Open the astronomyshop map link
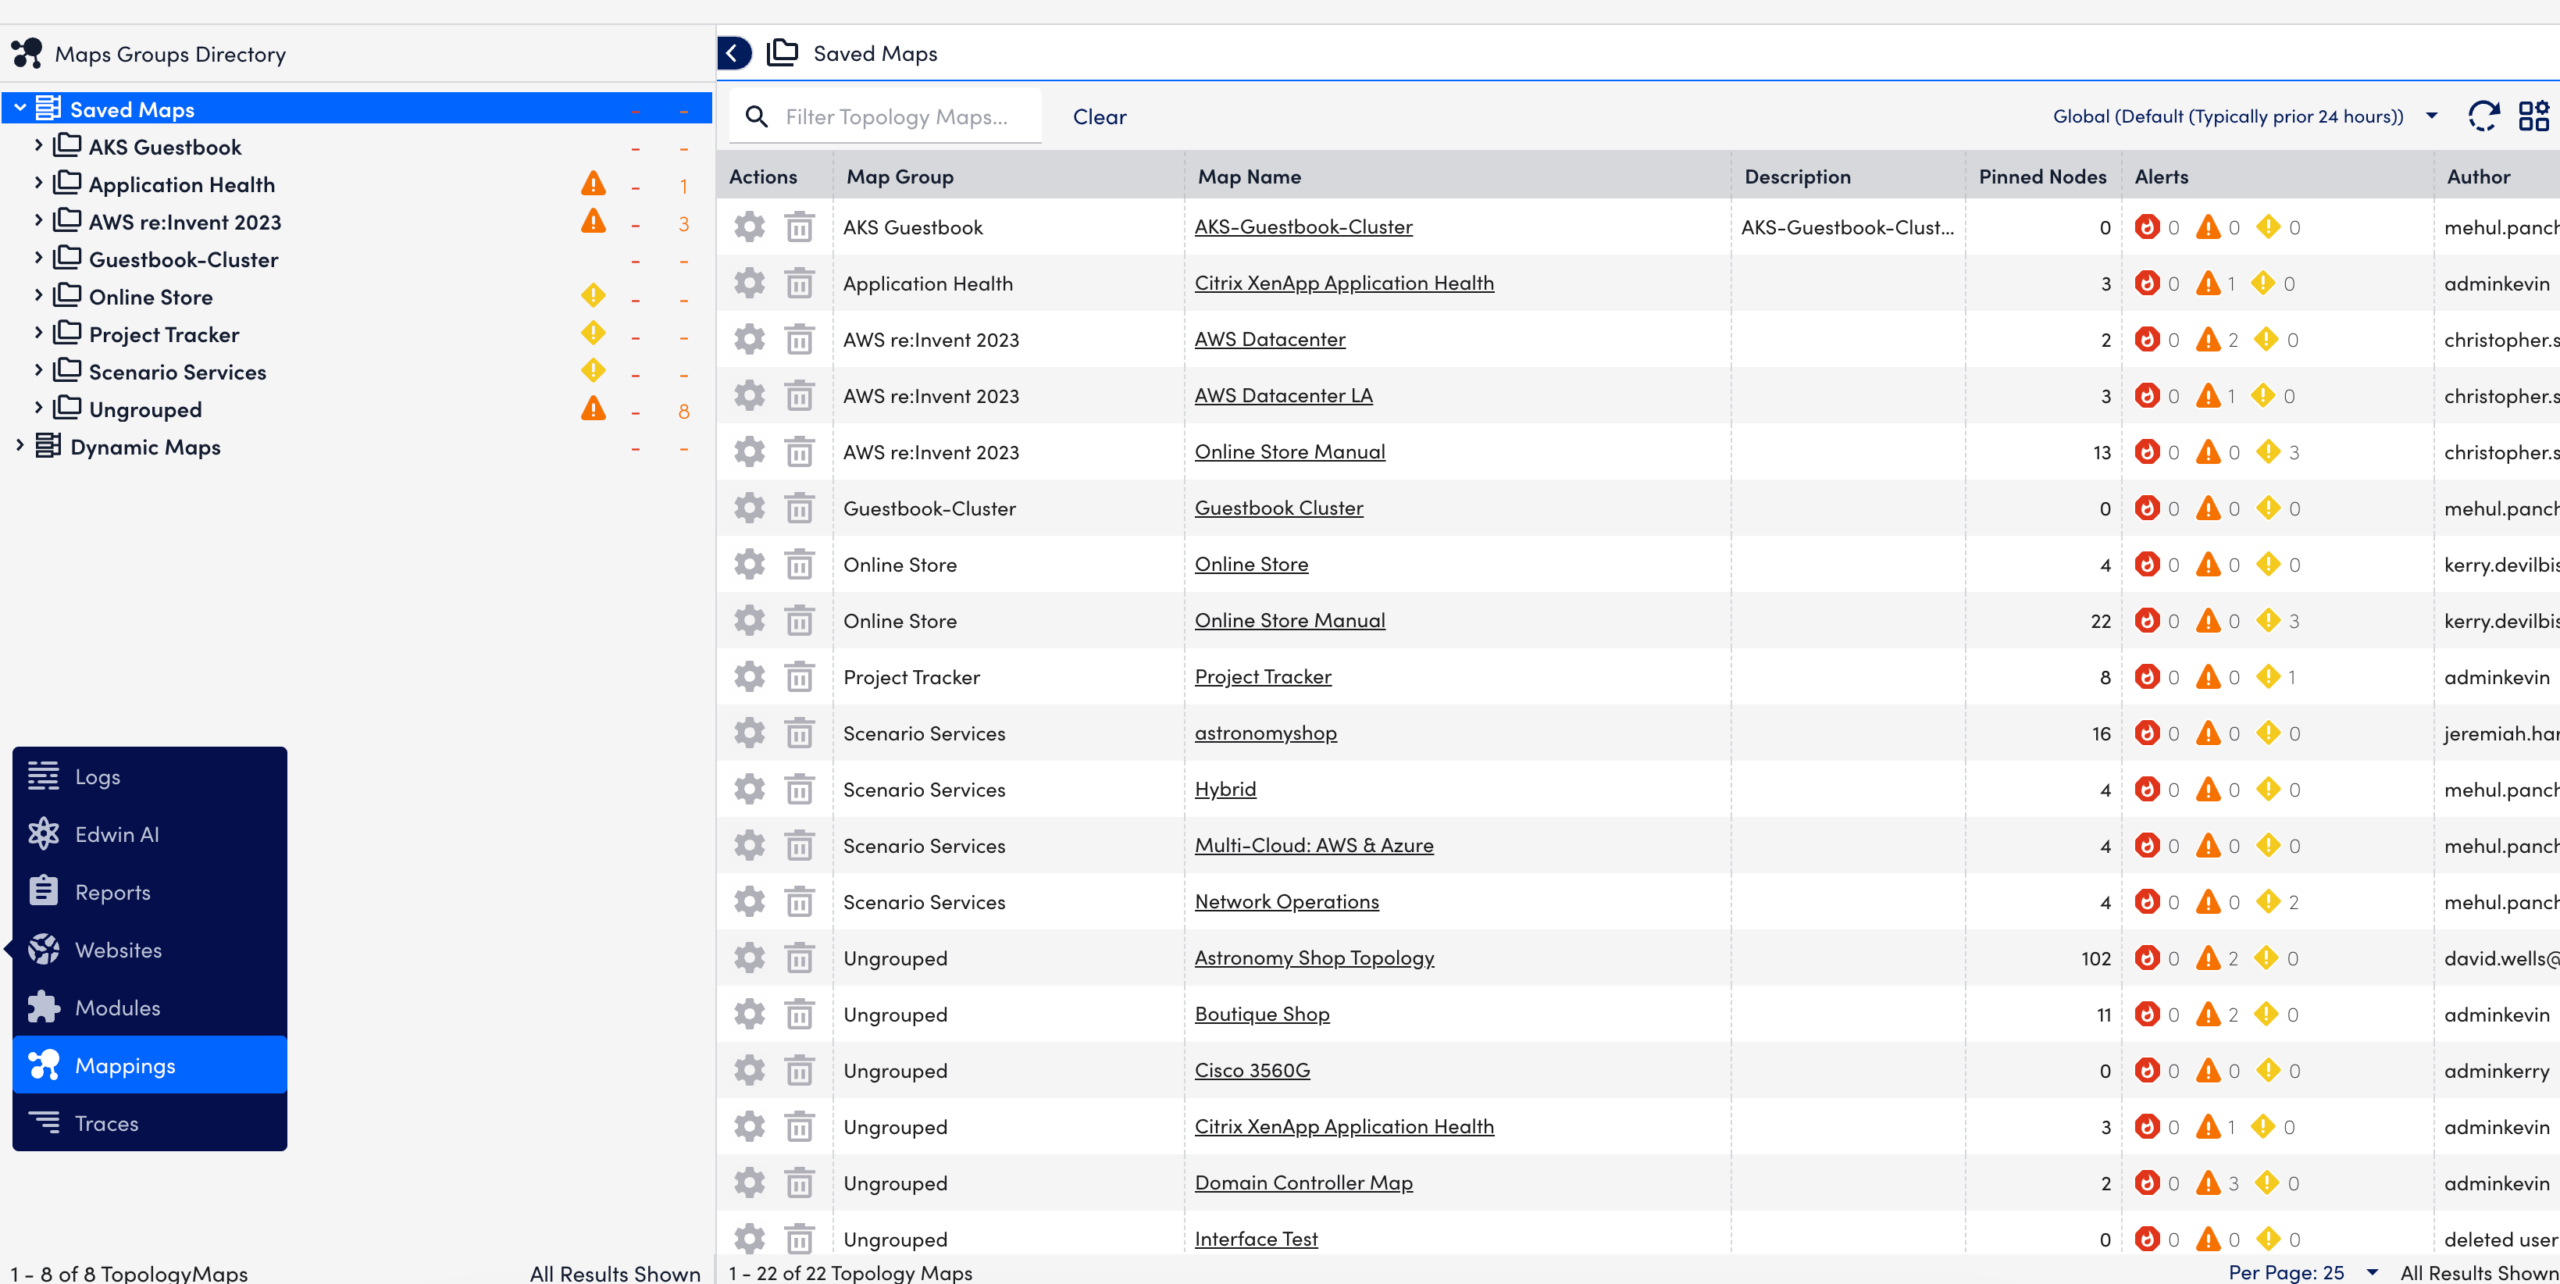The image size is (2560, 1284). click(1265, 733)
